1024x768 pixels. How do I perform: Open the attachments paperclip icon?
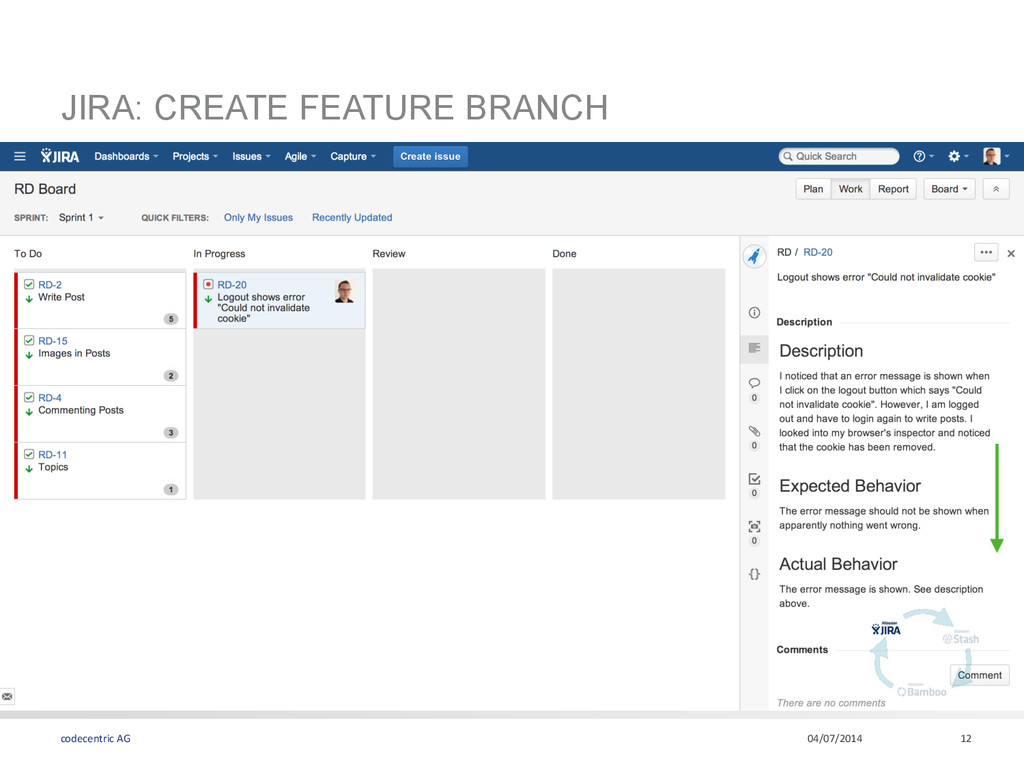(x=754, y=431)
